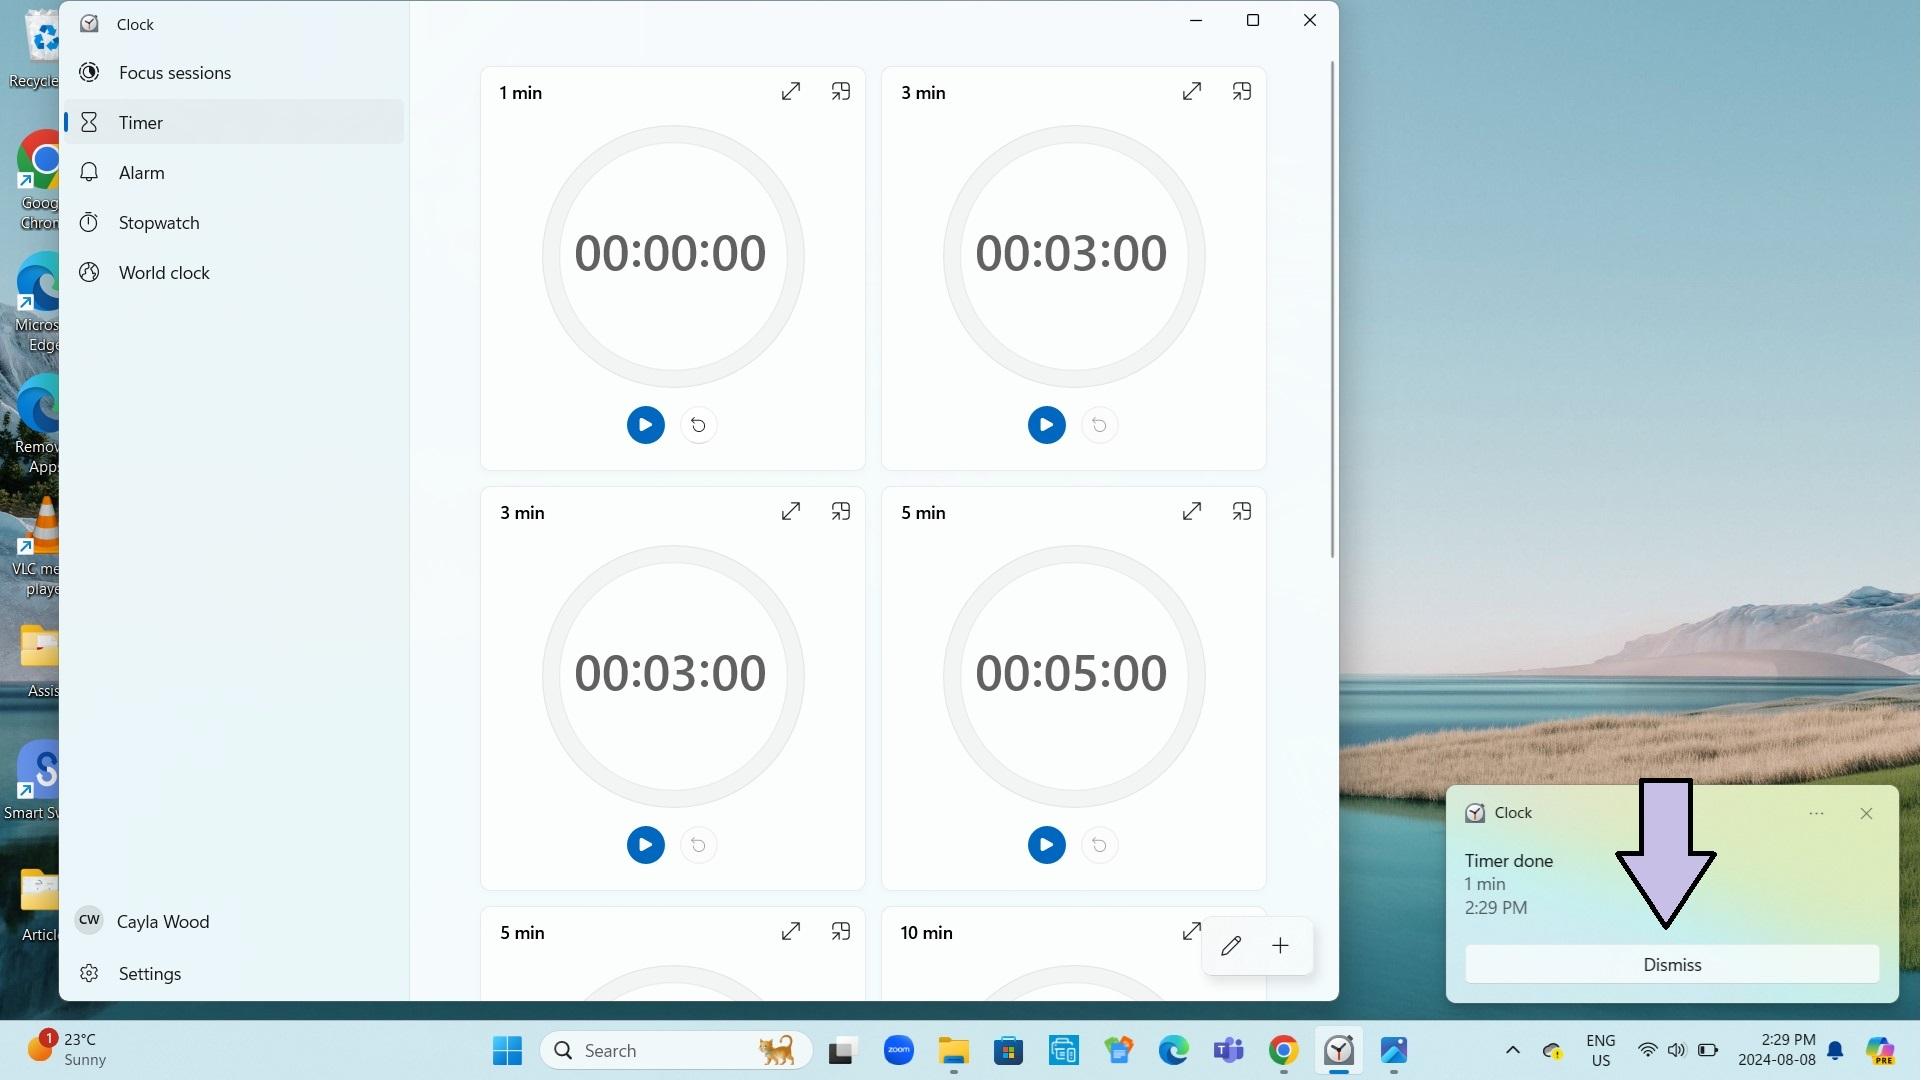Open Task View on the taskbar
The image size is (1921, 1080).
(842, 1051)
